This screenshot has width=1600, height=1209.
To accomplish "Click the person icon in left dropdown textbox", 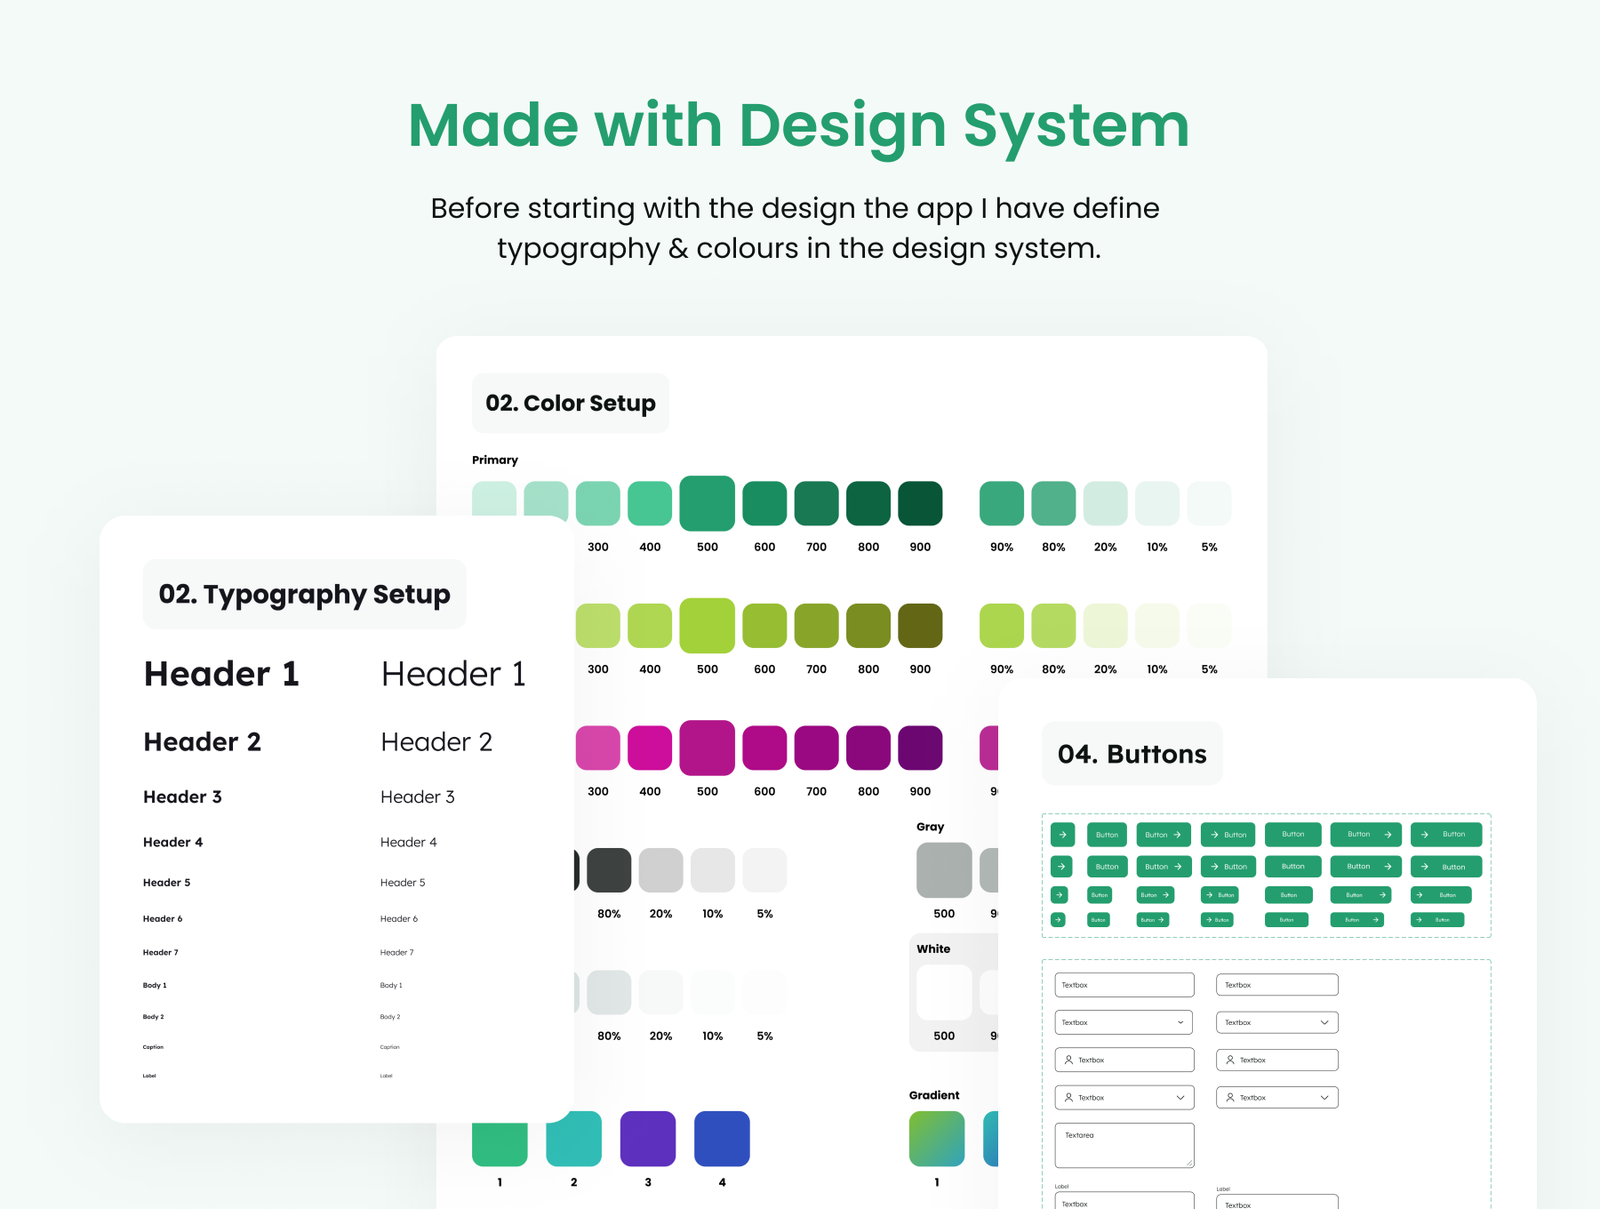I will [x=1069, y=1098].
